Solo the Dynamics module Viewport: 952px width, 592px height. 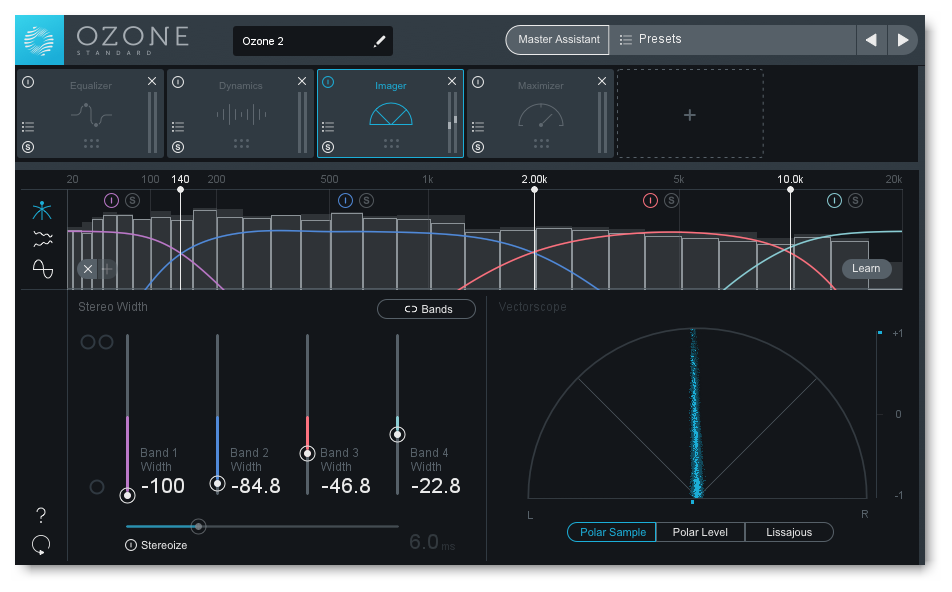(x=178, y=147)
